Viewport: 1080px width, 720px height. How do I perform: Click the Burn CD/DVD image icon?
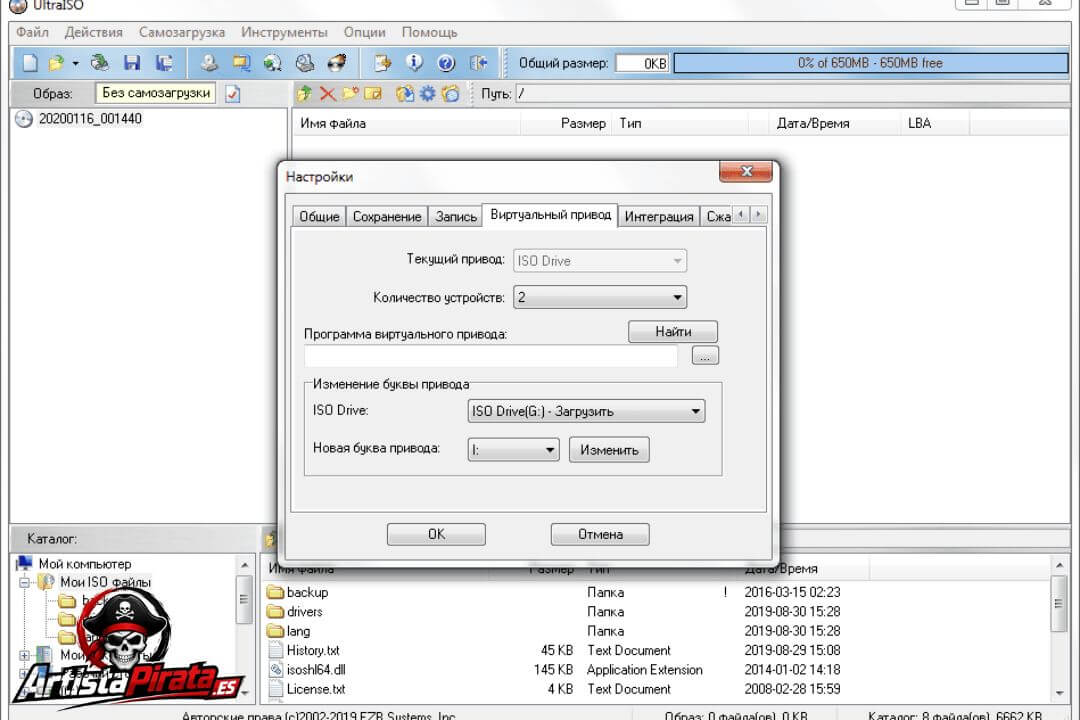(x=337, y=63)
